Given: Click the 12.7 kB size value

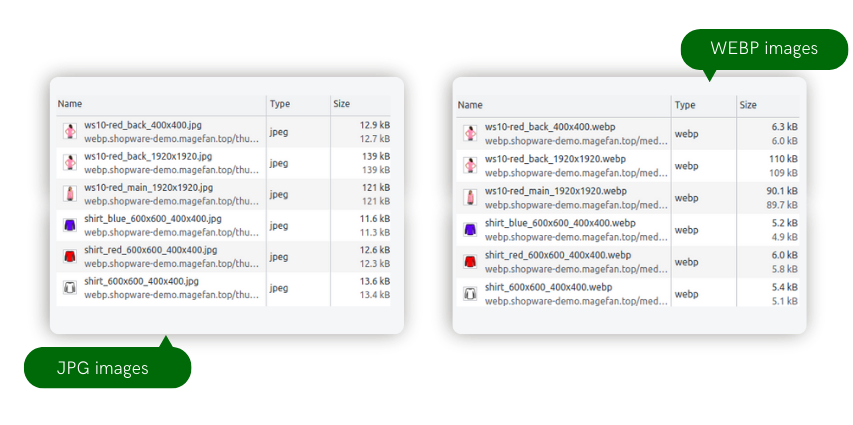Looking at the screenshot, I should (375, 138).
